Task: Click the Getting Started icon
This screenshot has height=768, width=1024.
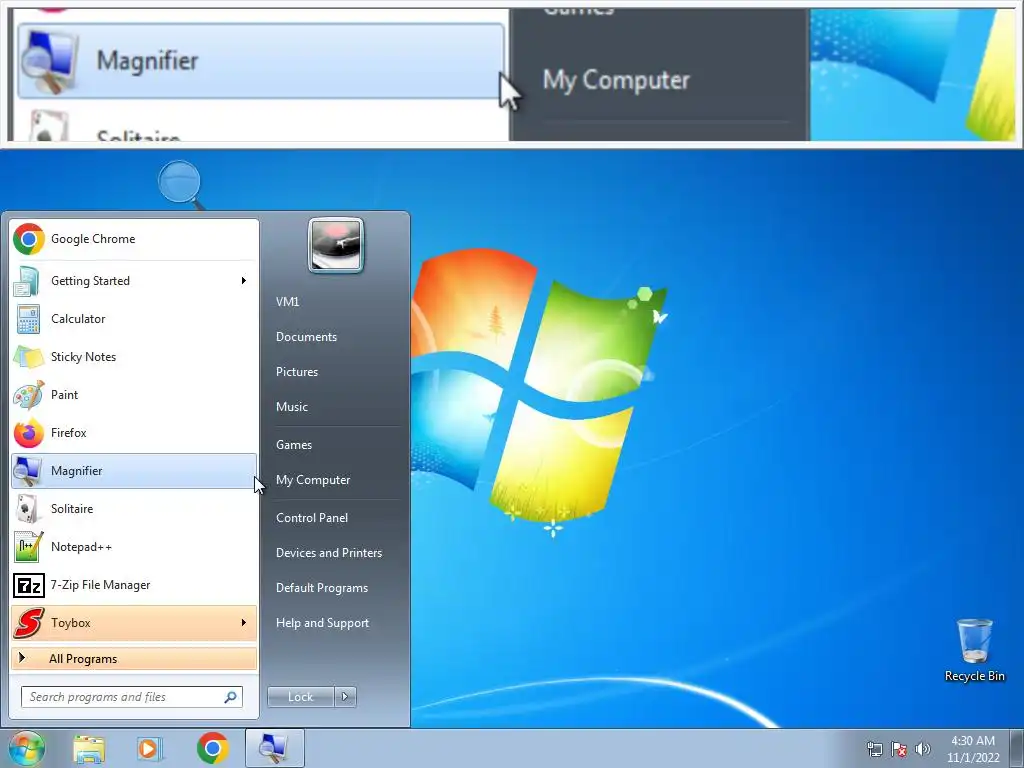Action: [28, 281]
